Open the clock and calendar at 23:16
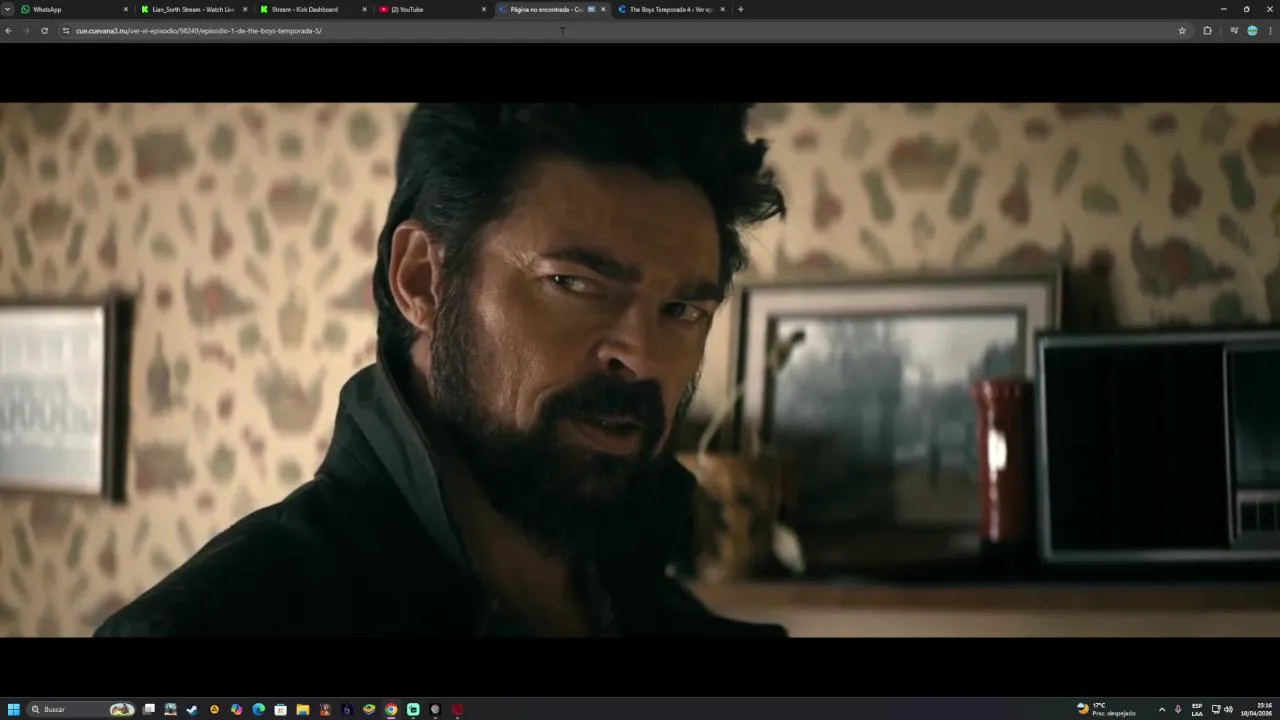 tap(1257, 709)
